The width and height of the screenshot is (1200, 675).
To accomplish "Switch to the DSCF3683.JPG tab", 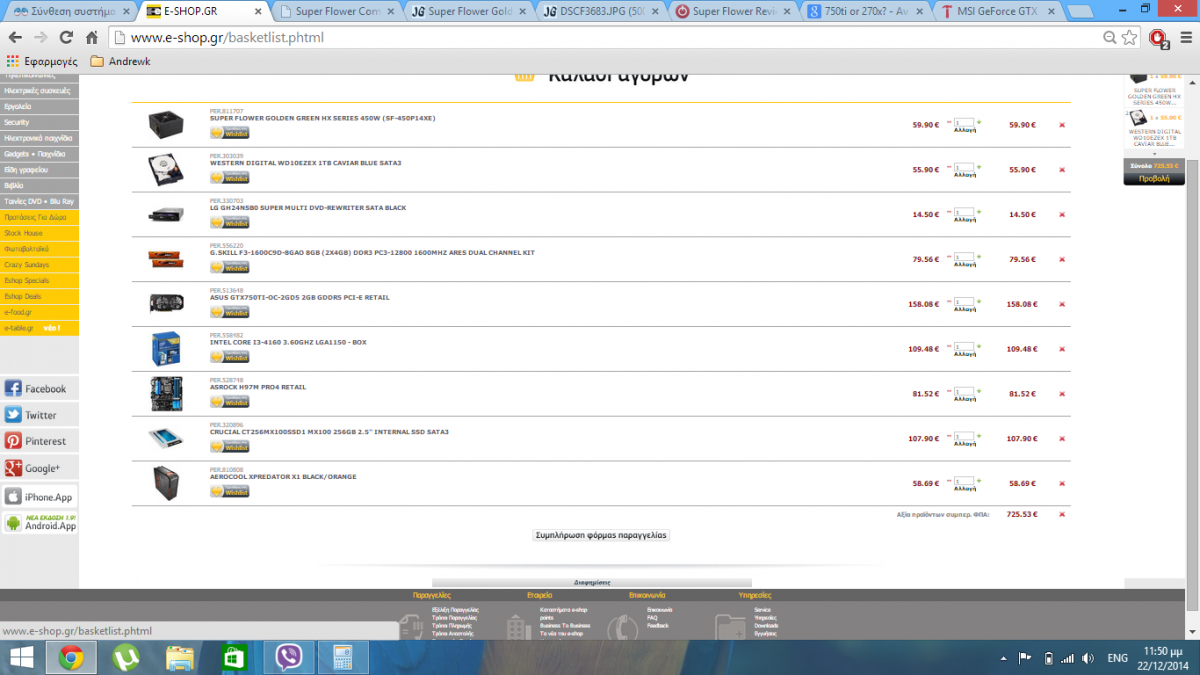I will point(602,11).
